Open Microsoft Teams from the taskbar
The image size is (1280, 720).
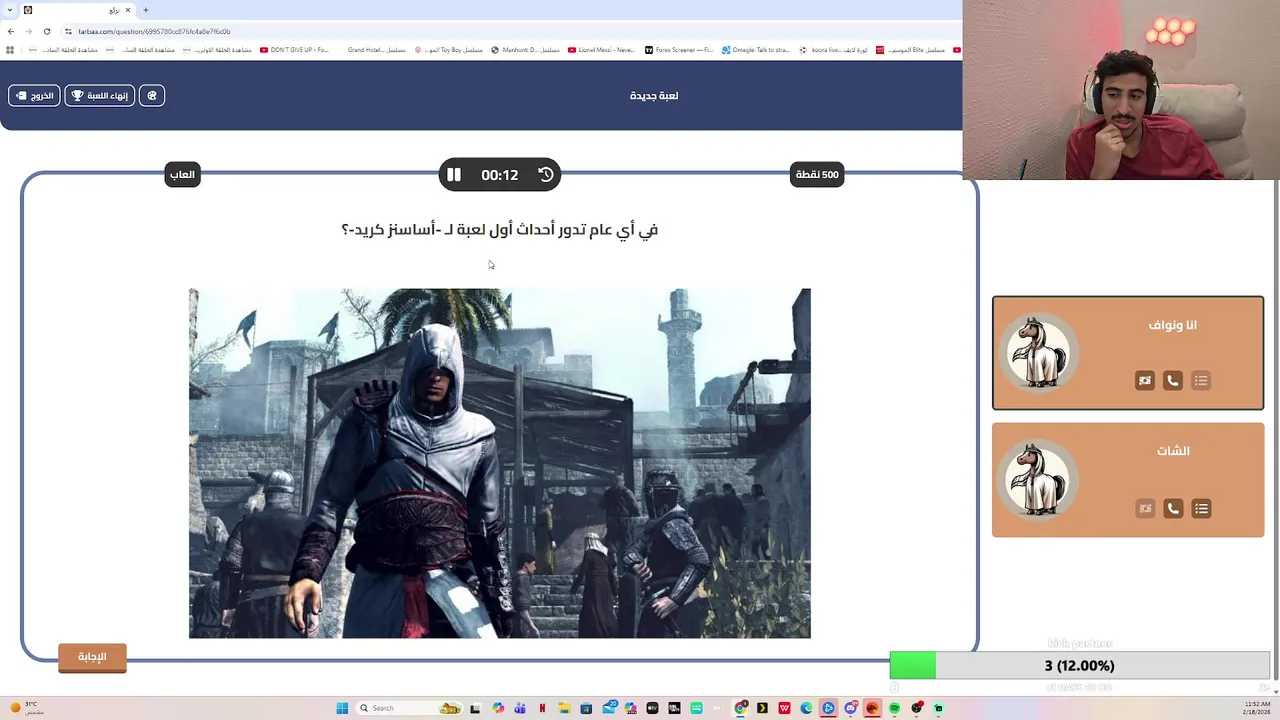coord(520,708)
